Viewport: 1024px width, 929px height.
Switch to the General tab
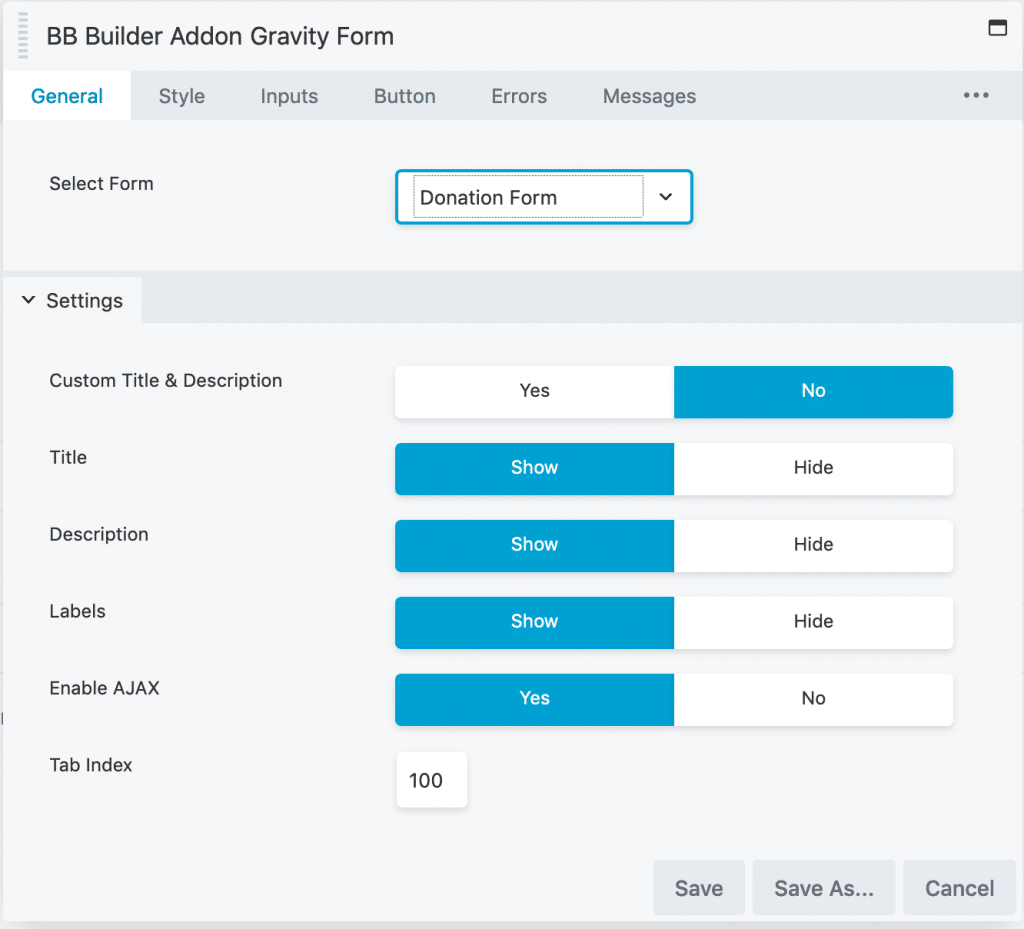(x=67, y=96)
